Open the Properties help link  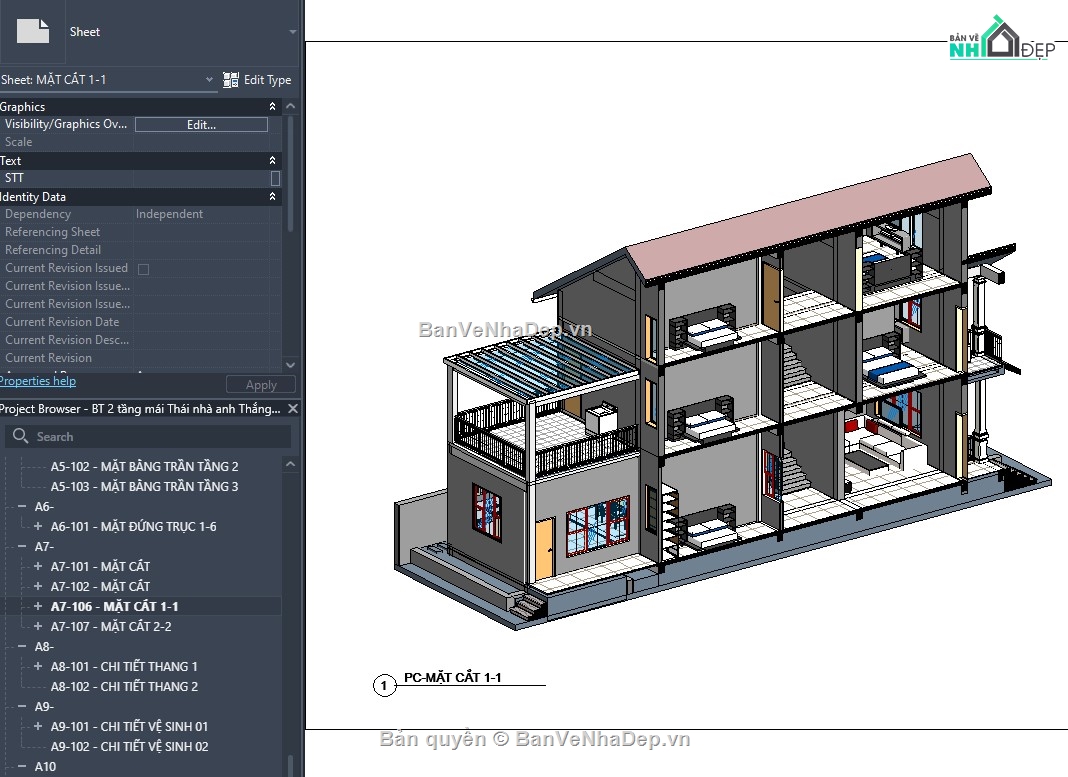[x=37, y=381]
